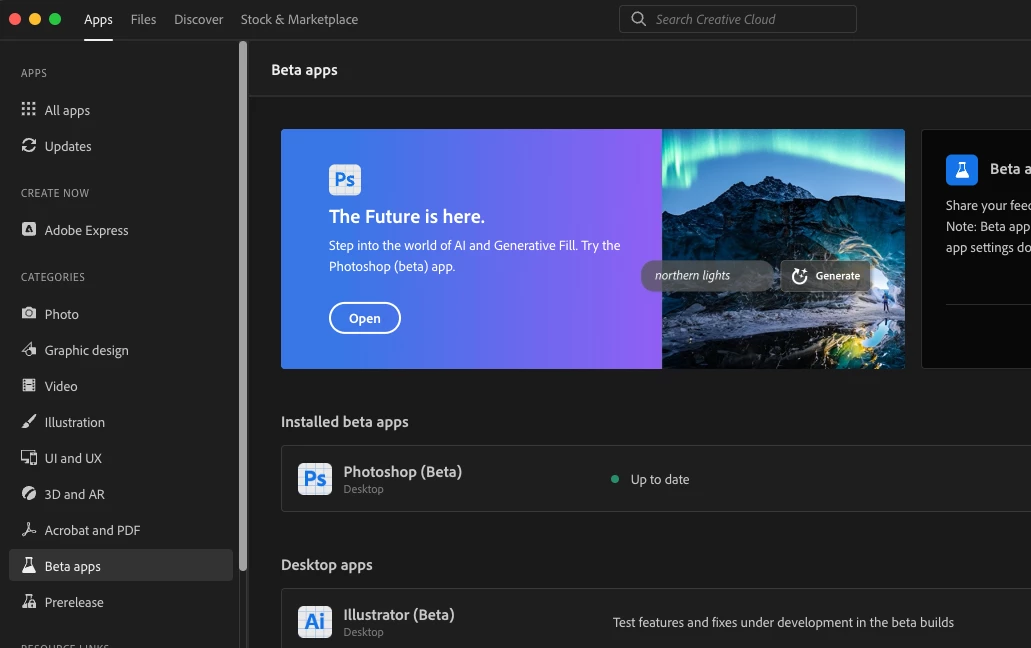Click the Photoshop icon in the banner
Screen dimensions: 1031x648
click(345, 179)
